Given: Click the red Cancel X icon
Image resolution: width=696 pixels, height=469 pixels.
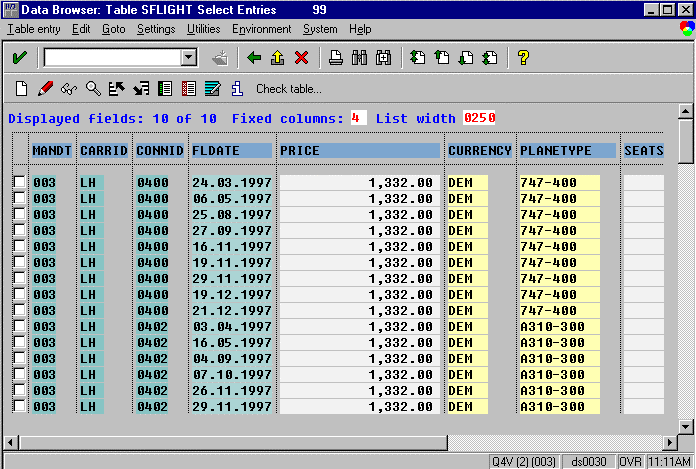Looking at the screenshot, I should pyautogui.click(x=300, y=58).
